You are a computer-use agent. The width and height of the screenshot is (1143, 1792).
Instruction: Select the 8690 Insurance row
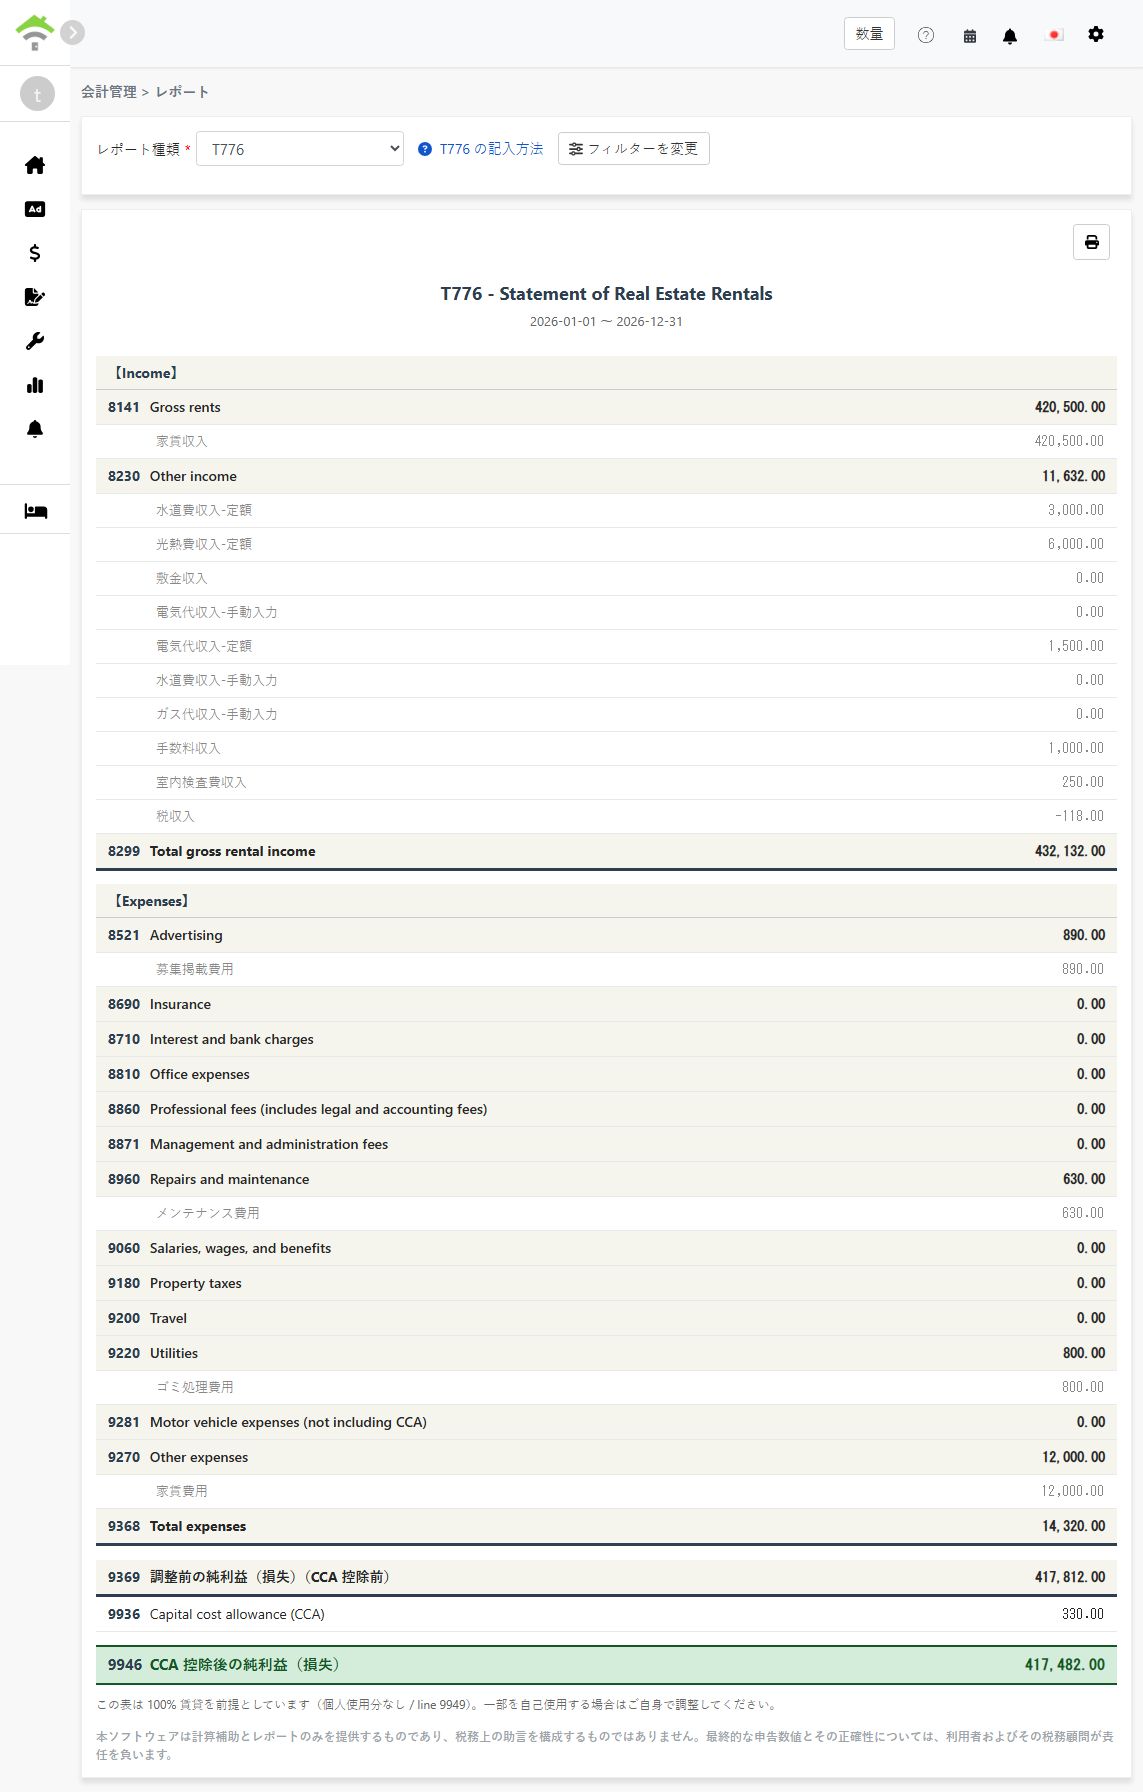(x=606, y=1004)
